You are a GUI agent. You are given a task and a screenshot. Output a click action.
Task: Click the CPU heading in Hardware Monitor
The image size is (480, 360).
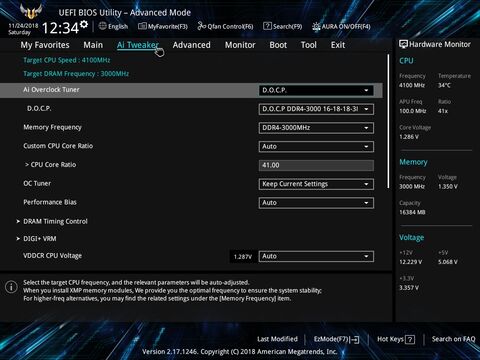406,61
